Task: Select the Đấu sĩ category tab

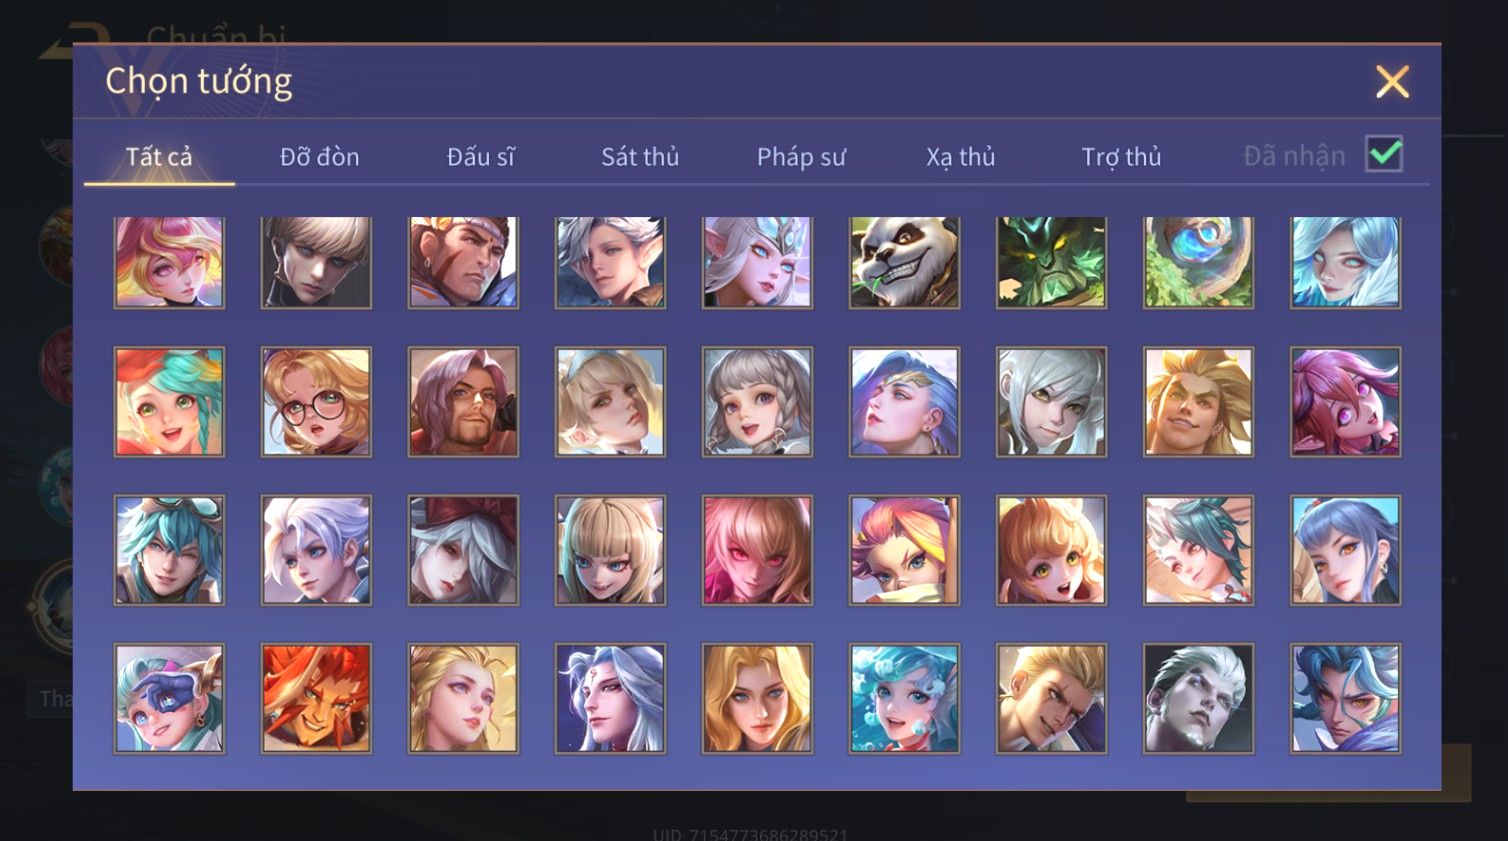Action: pyautogui.click(x=481, y=157)
